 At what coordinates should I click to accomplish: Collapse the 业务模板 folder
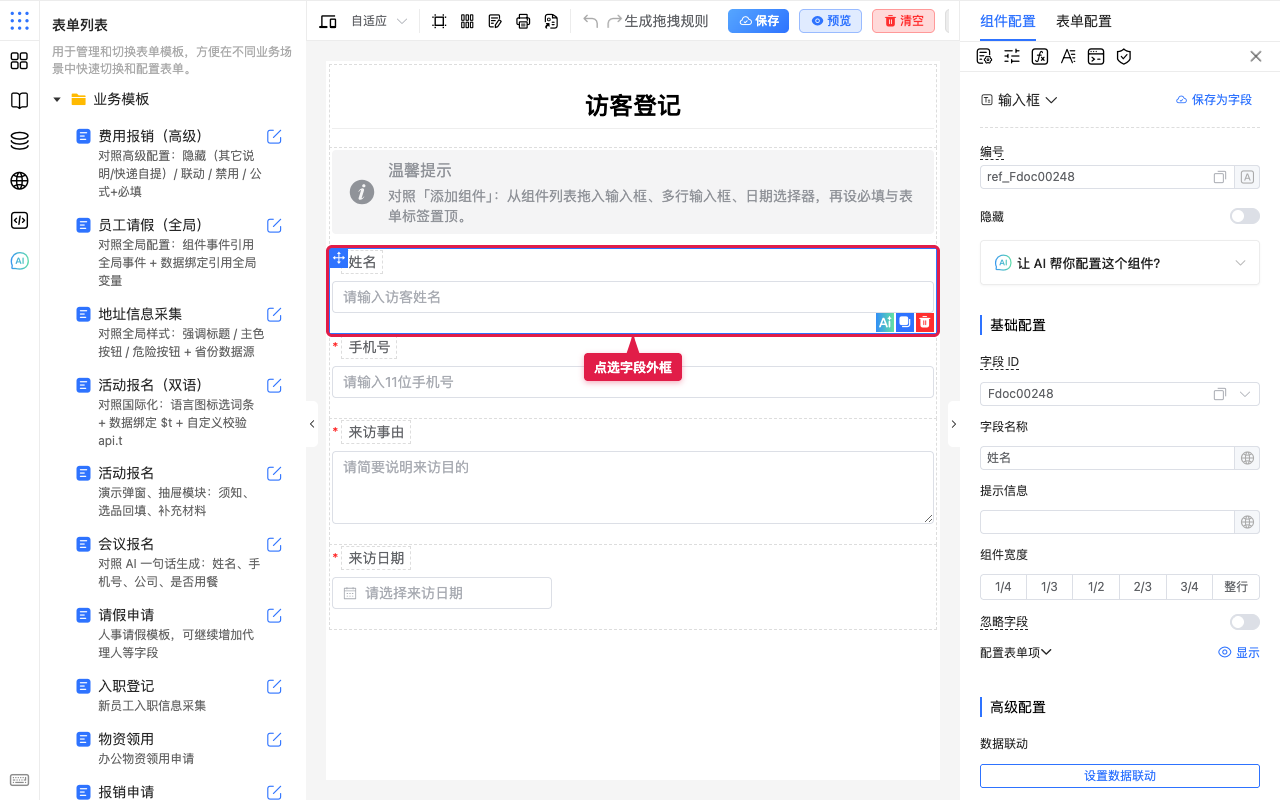[57, 100]
